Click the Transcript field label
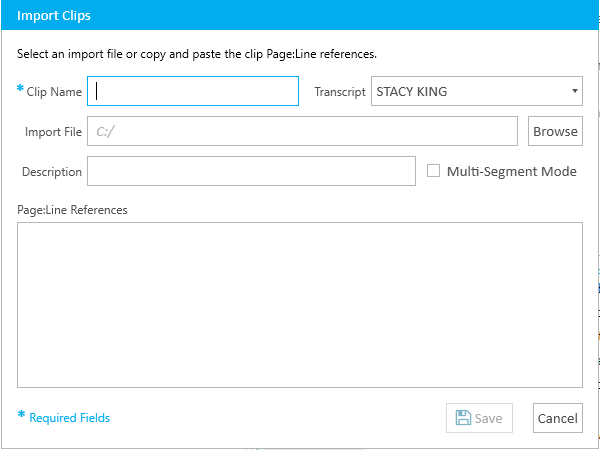The height and width of the screenshot is (450, 600). pyautogui.click(x=340, y=92)
